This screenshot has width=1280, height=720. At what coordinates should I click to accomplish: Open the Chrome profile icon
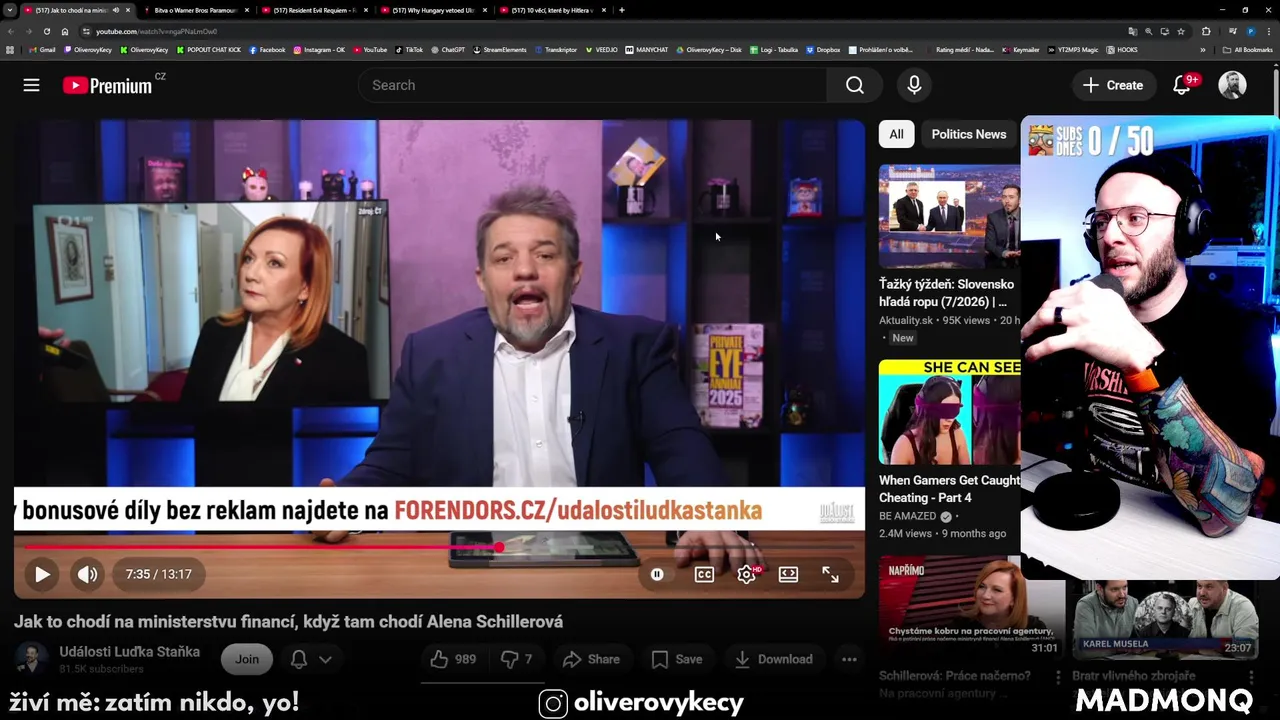click(x=1250, y=31)
